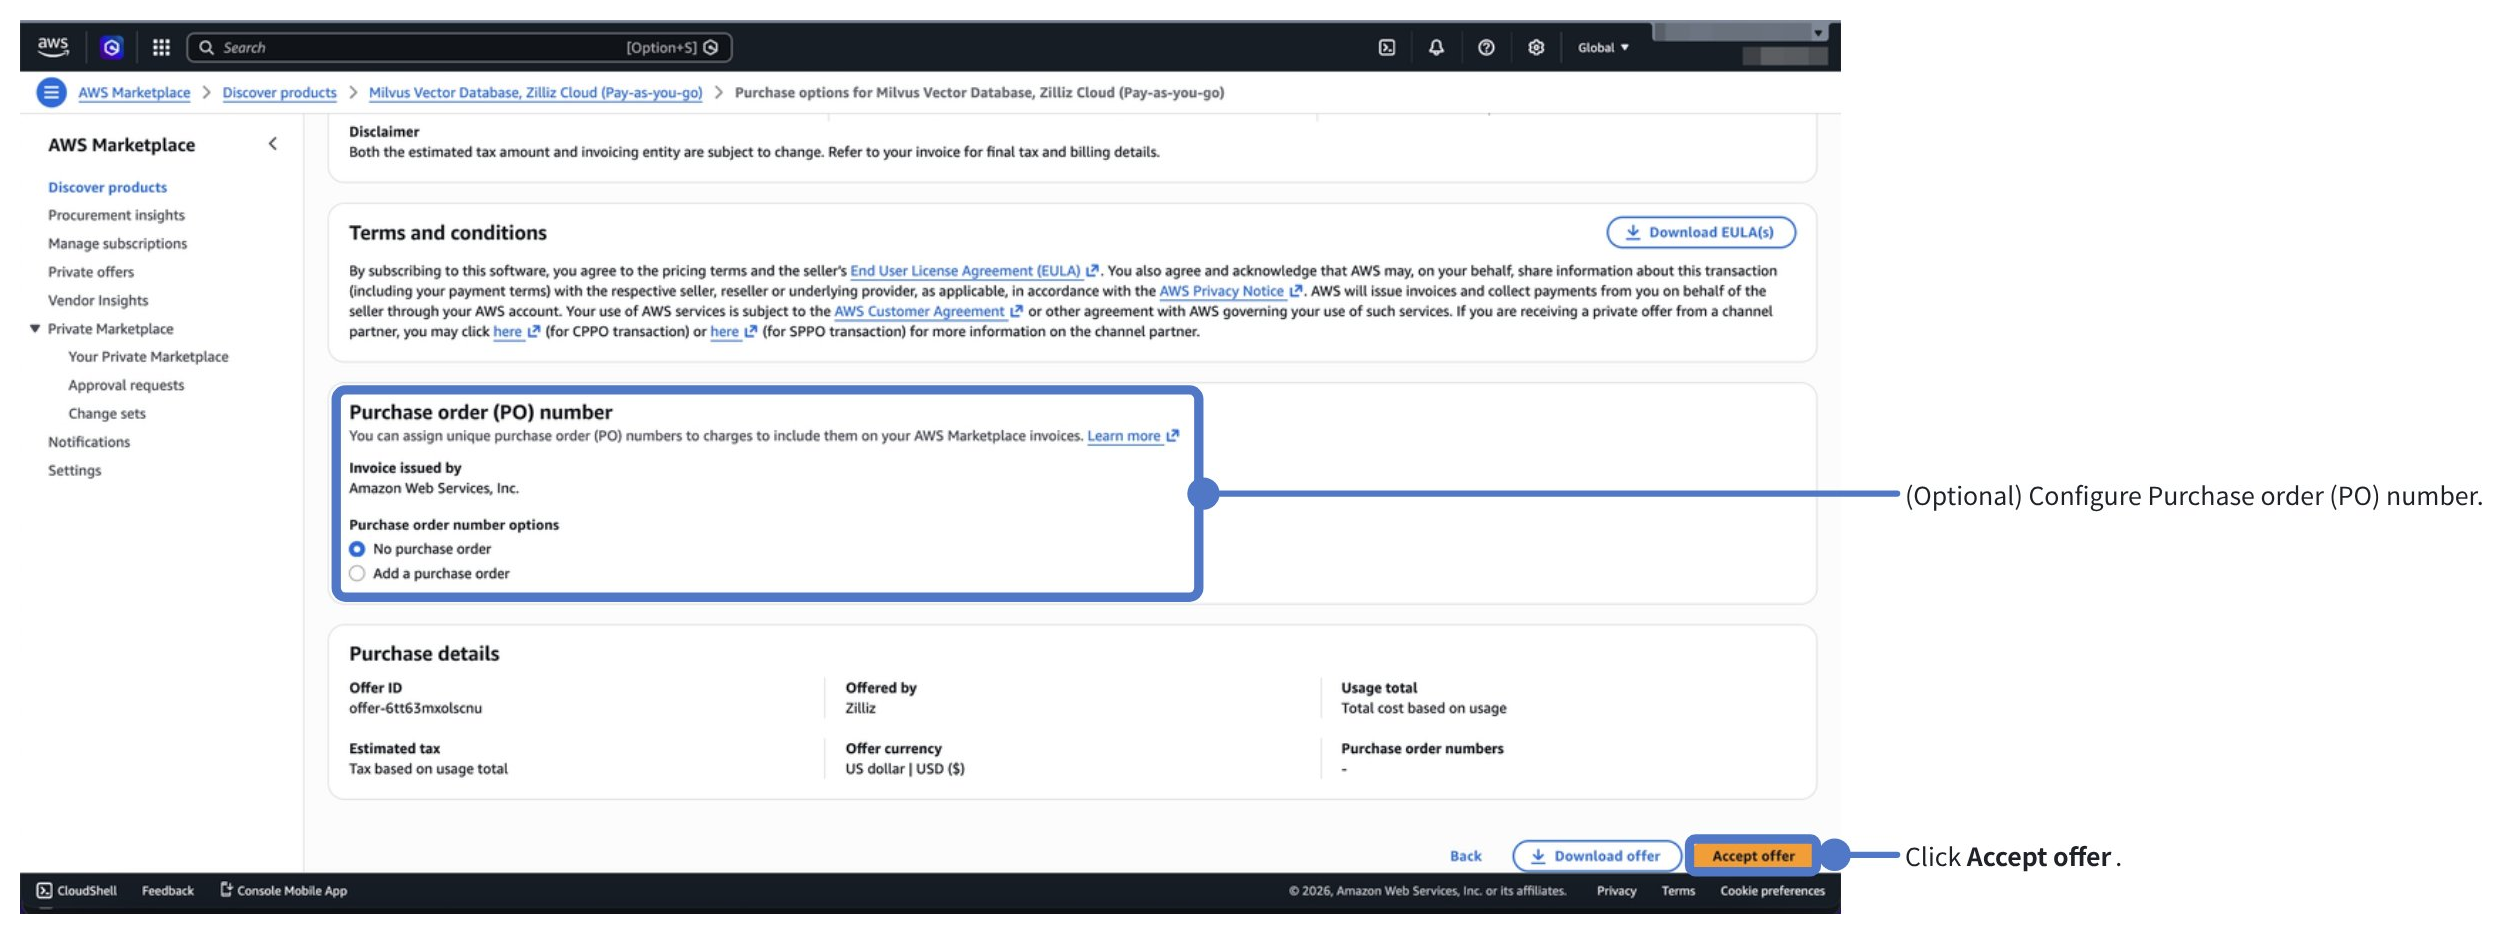
Task: Click the AWS Marketplace breadcrumb
Action: point(134,92)
